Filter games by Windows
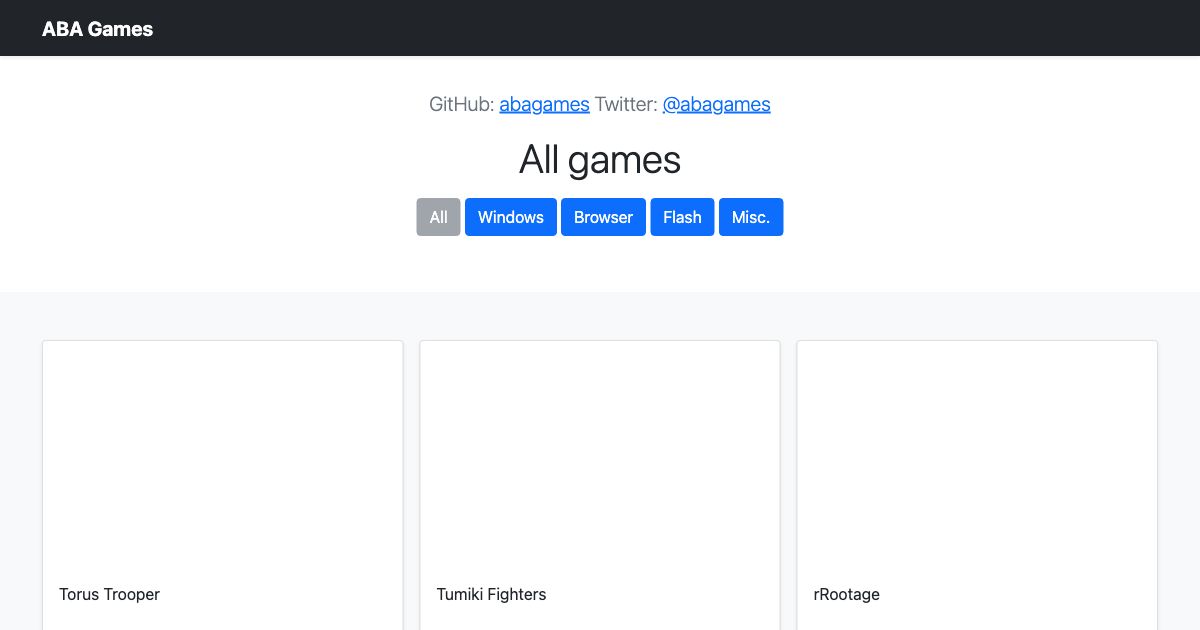Viewport: 1200px width, 630px height. tap(511, 217)
